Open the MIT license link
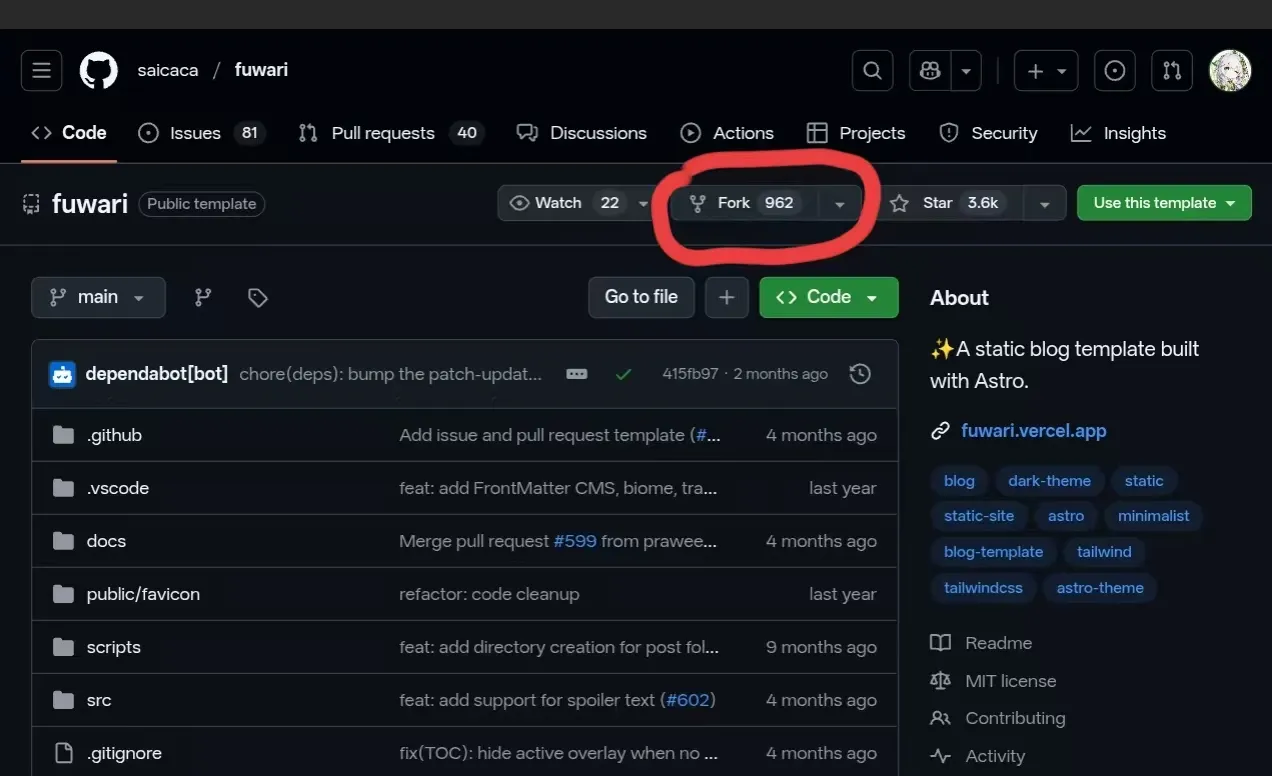This screenshot has width=1272, height=776. pos(993,681)
